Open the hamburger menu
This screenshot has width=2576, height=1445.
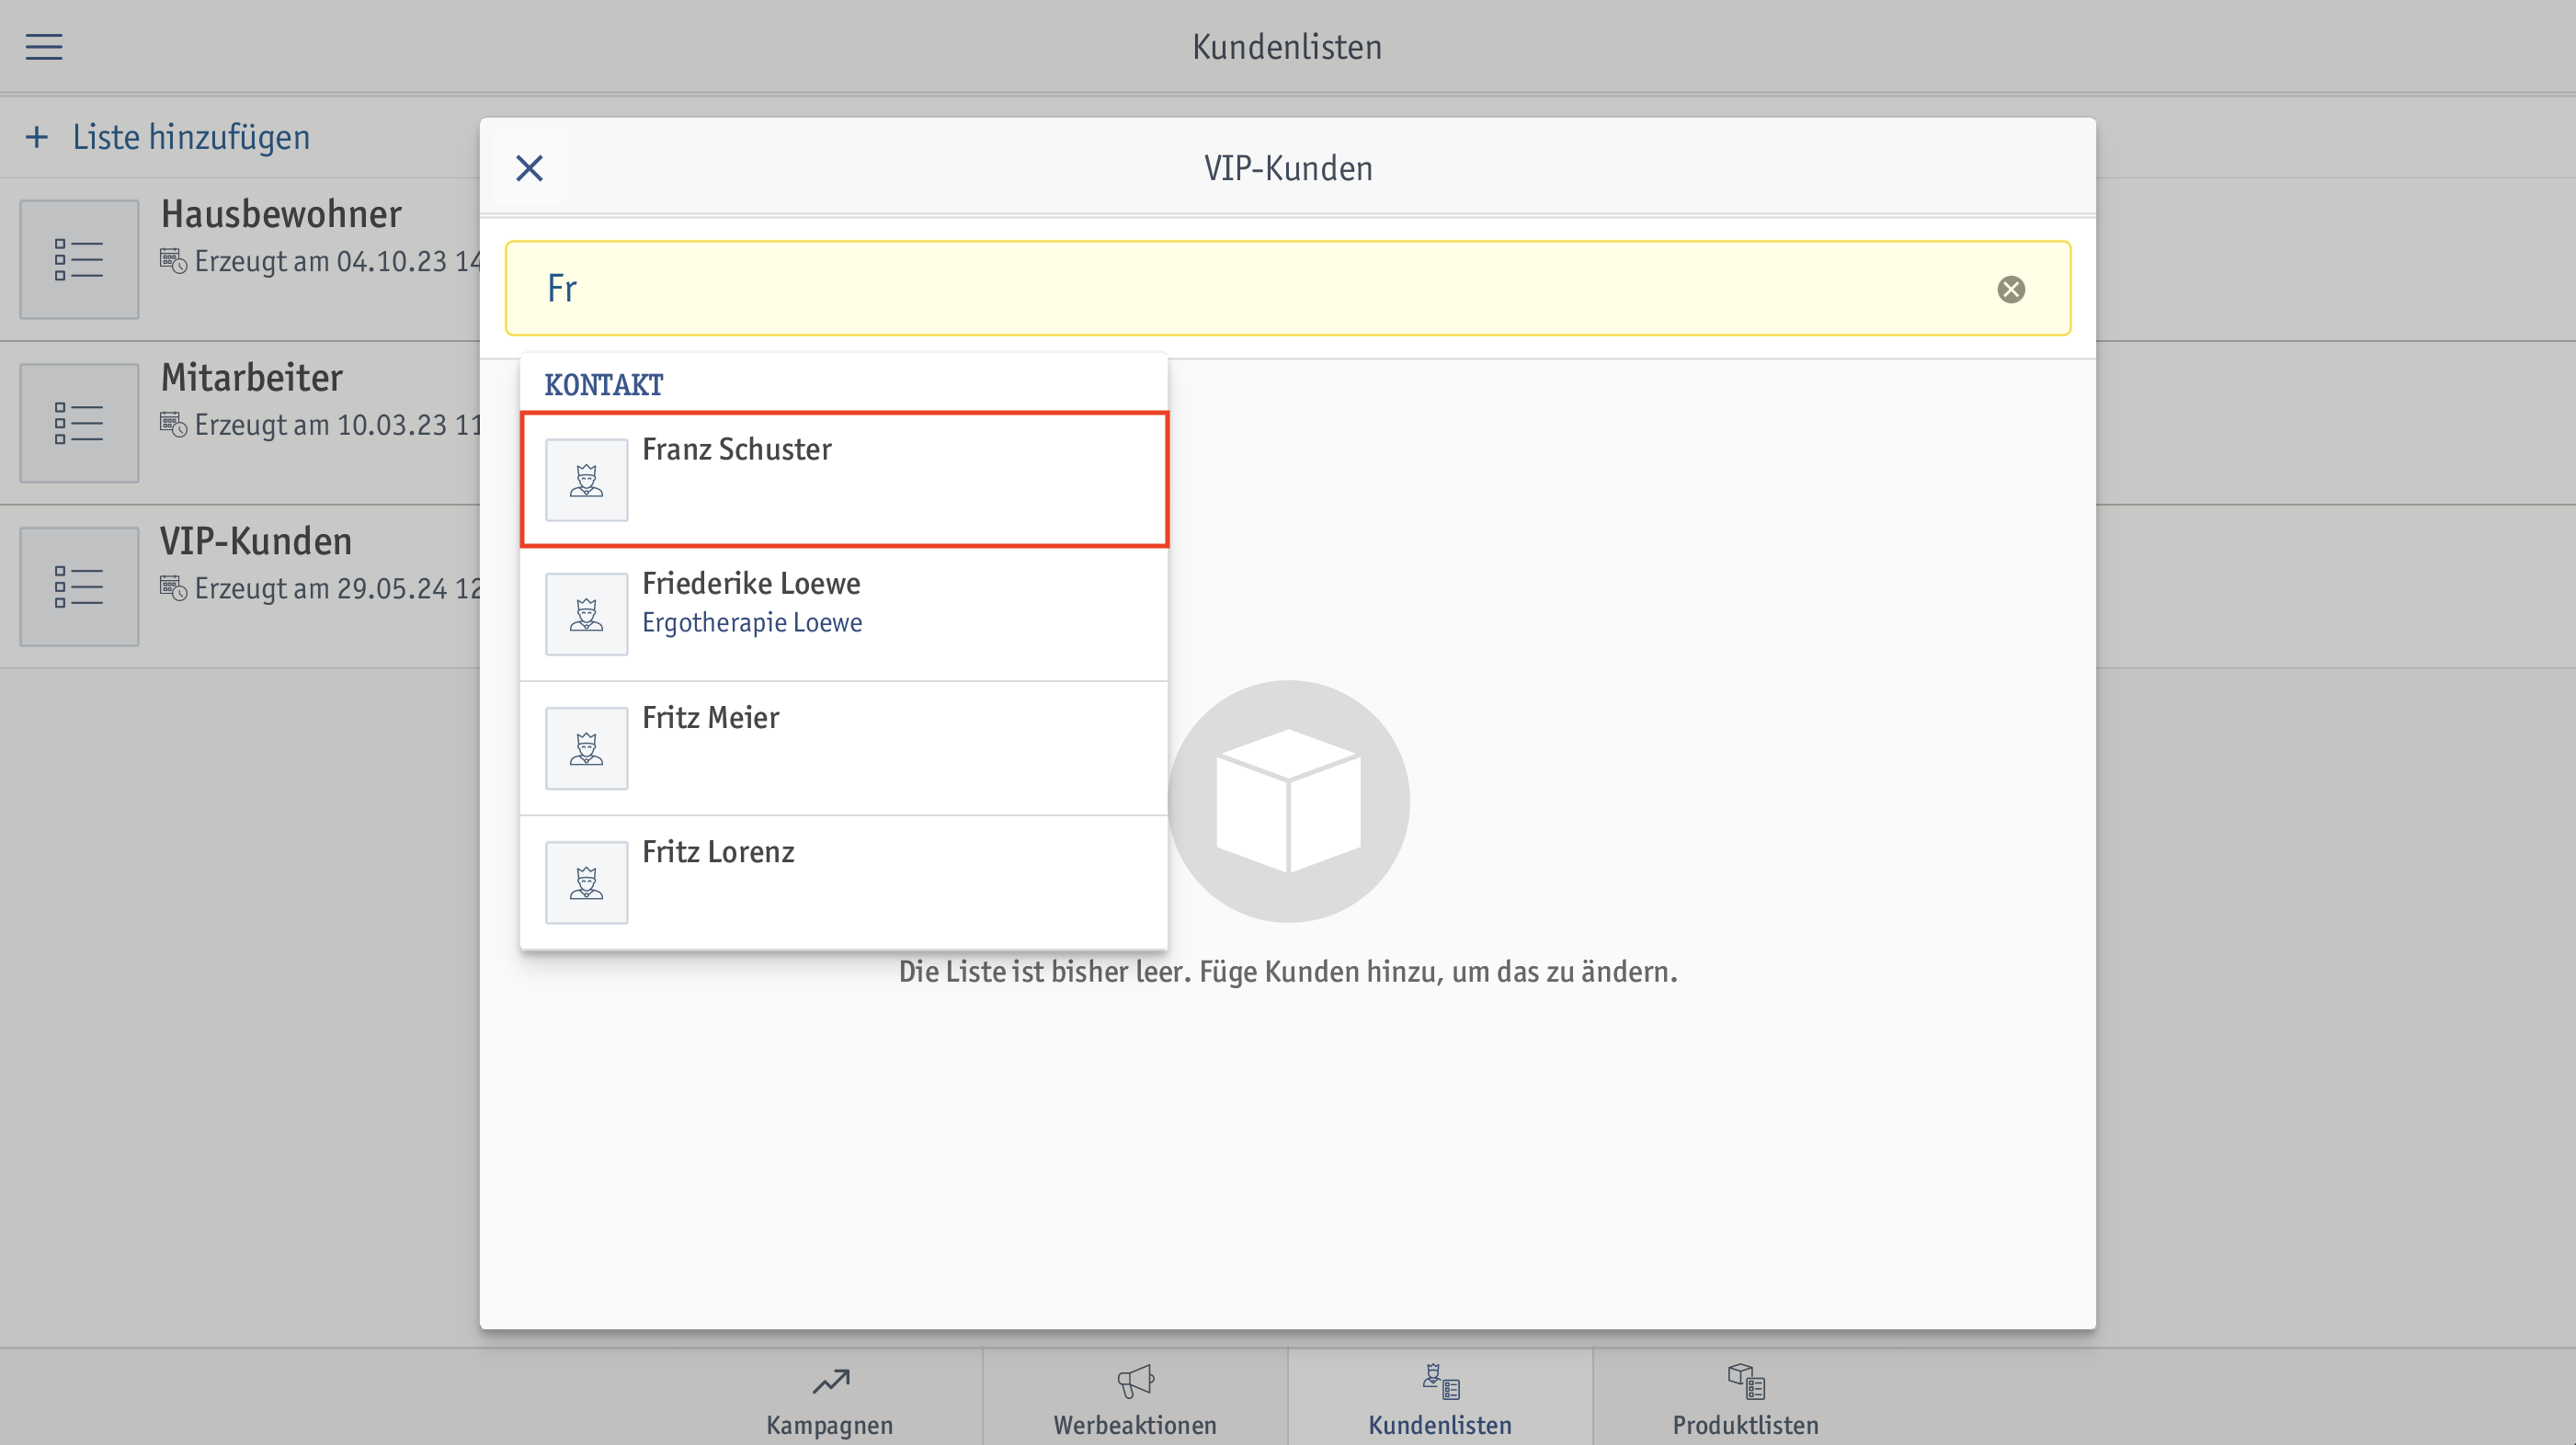[44, 47]
